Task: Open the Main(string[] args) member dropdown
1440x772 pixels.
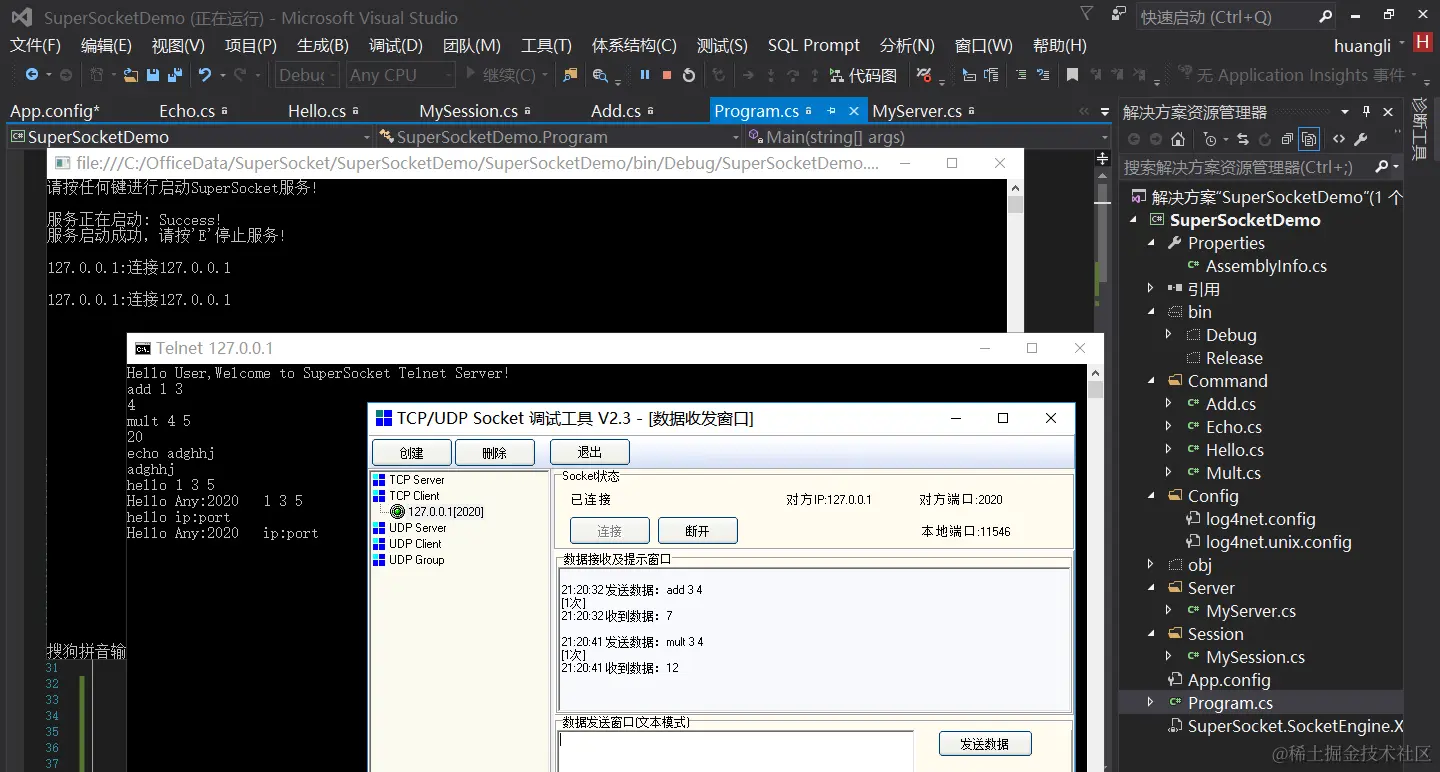Action: coord(928,137)
